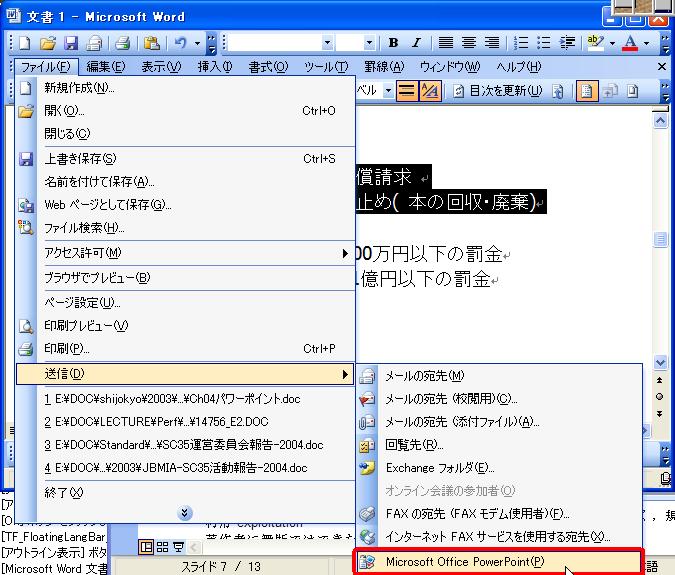Choose 名前を付けて保存 menu item

coord(185,182)
